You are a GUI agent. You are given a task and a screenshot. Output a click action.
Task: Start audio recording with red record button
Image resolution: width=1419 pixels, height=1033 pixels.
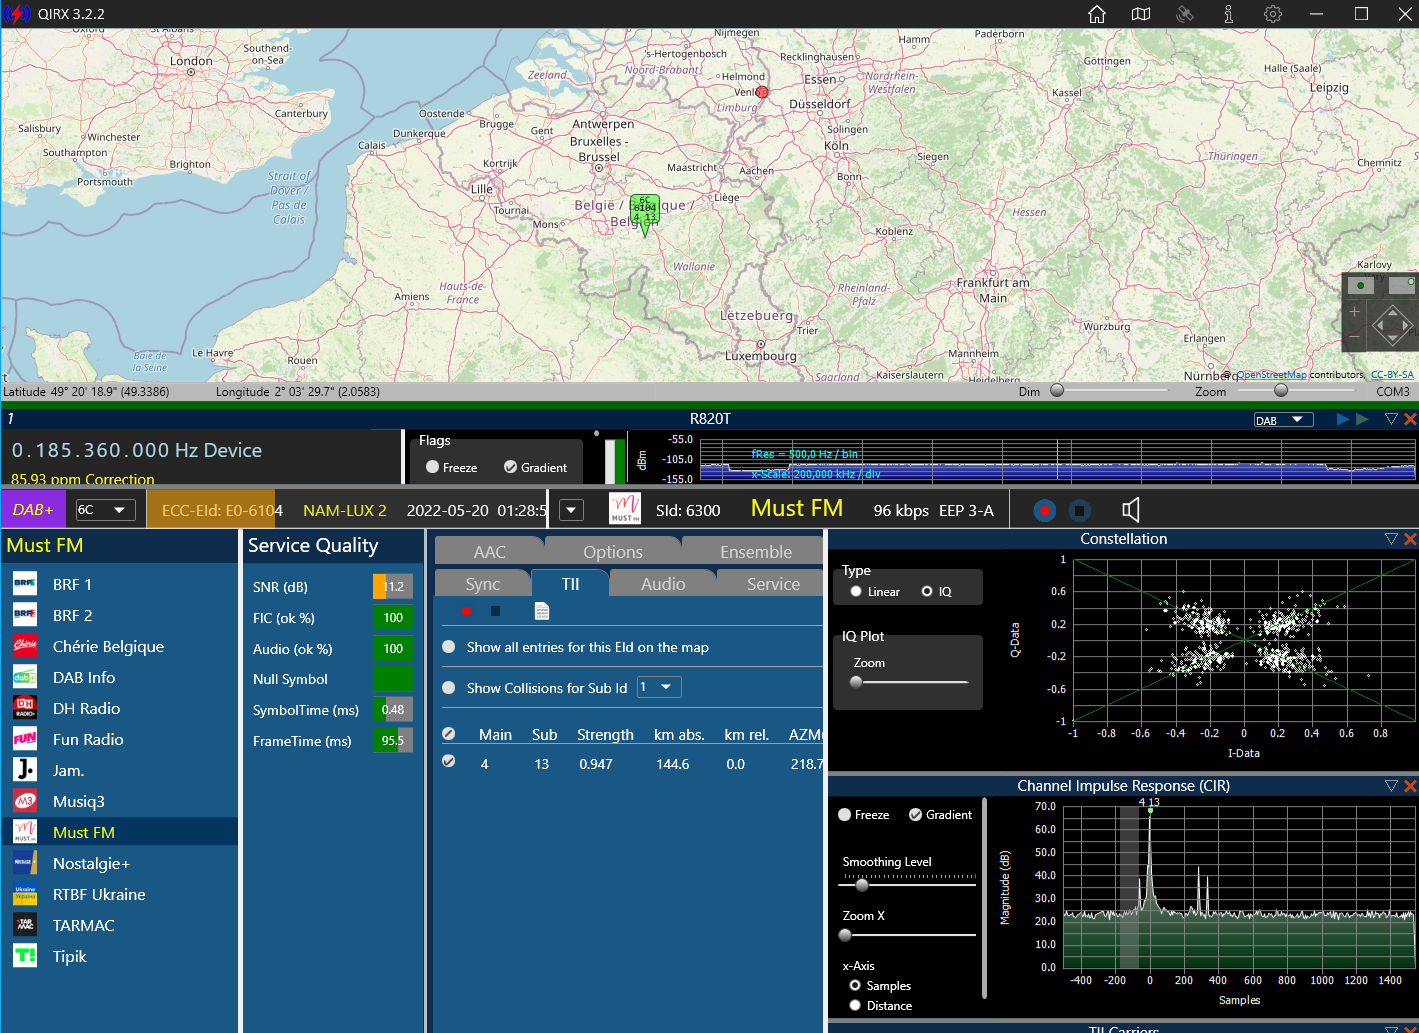[x=1045, y=511]
